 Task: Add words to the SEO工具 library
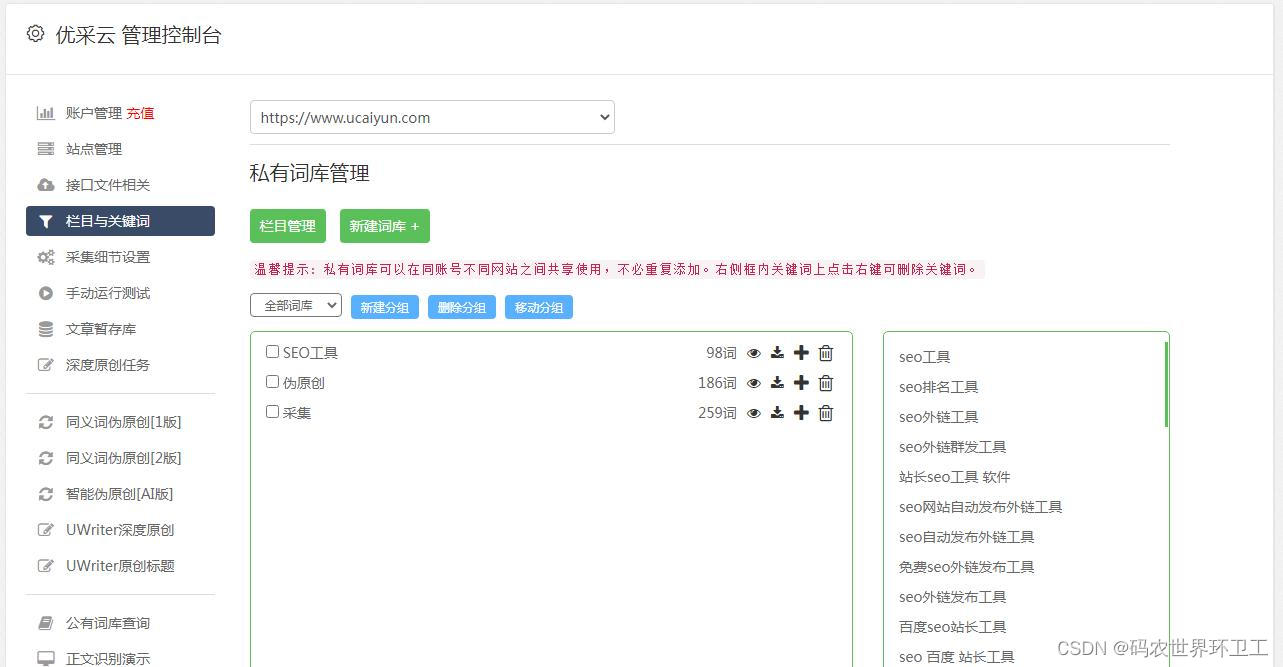pyautogui.click(x=801, y=353)
